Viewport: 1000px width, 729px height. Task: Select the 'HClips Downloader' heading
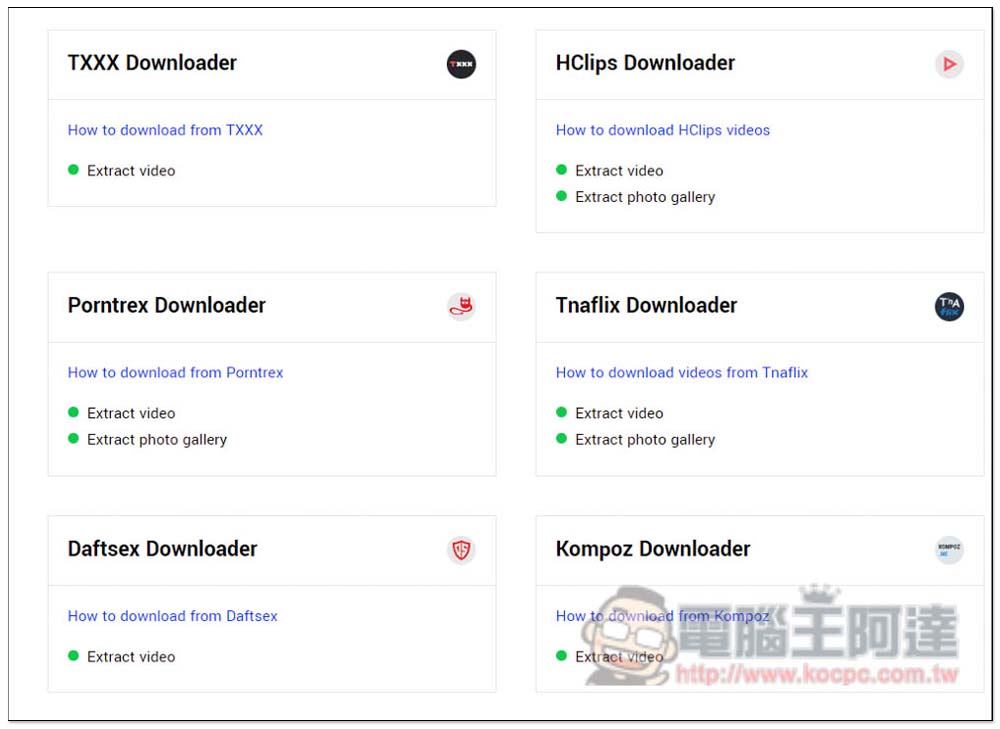(645, 63)
